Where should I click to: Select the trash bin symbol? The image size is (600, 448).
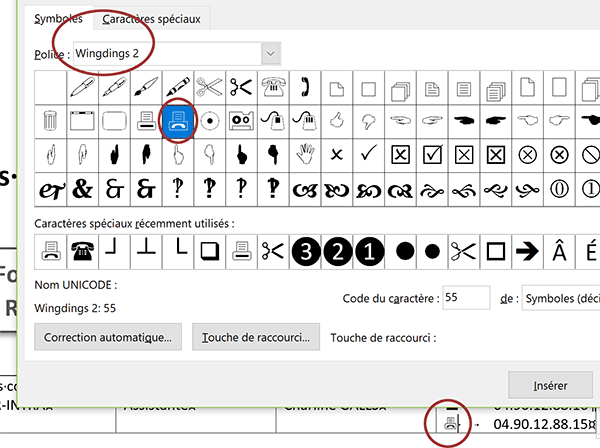(50, 121)
